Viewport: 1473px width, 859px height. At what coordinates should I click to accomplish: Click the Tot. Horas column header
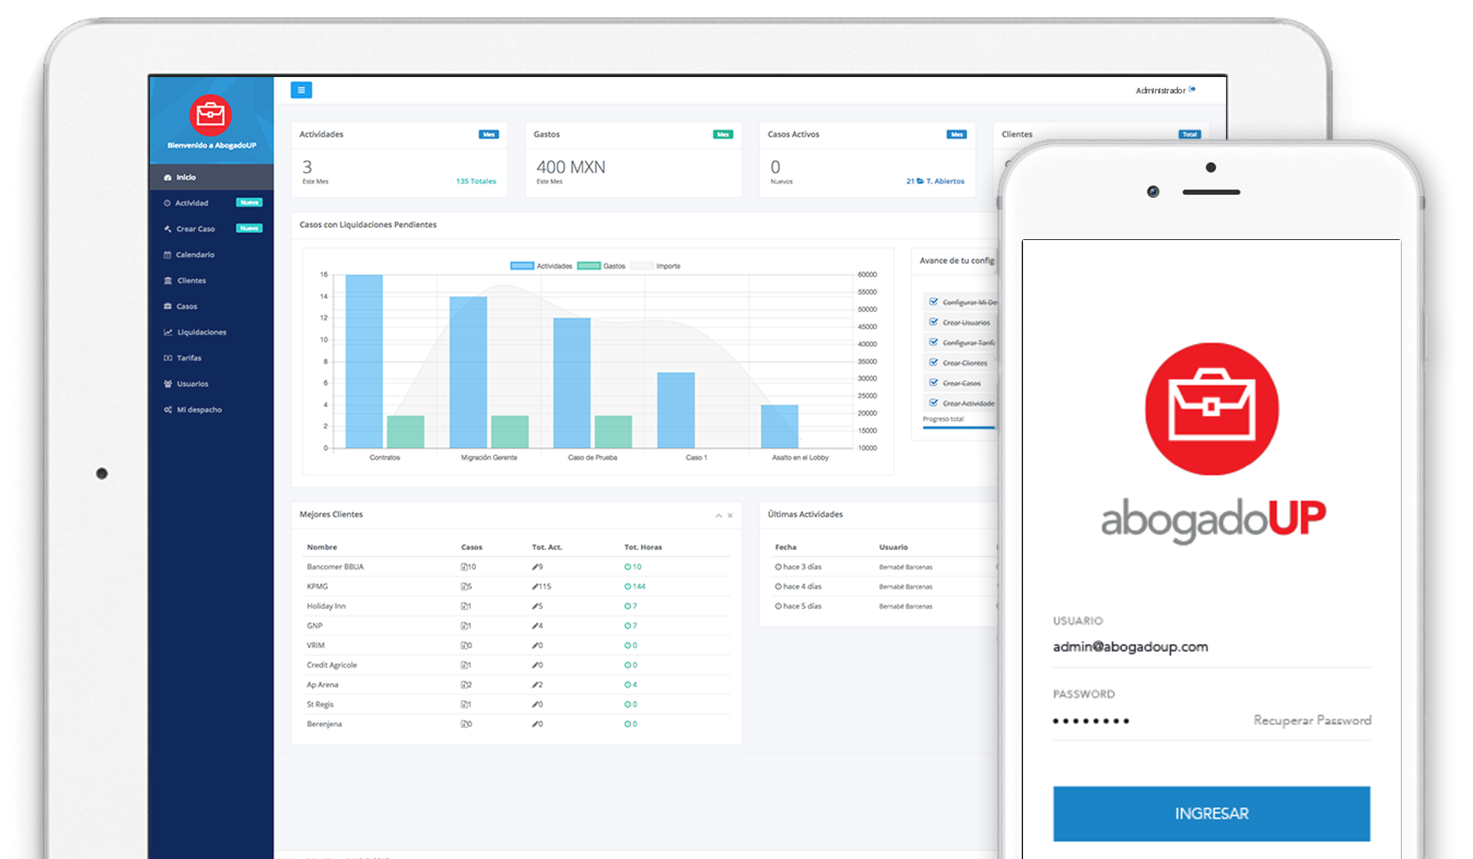point(643,547)
